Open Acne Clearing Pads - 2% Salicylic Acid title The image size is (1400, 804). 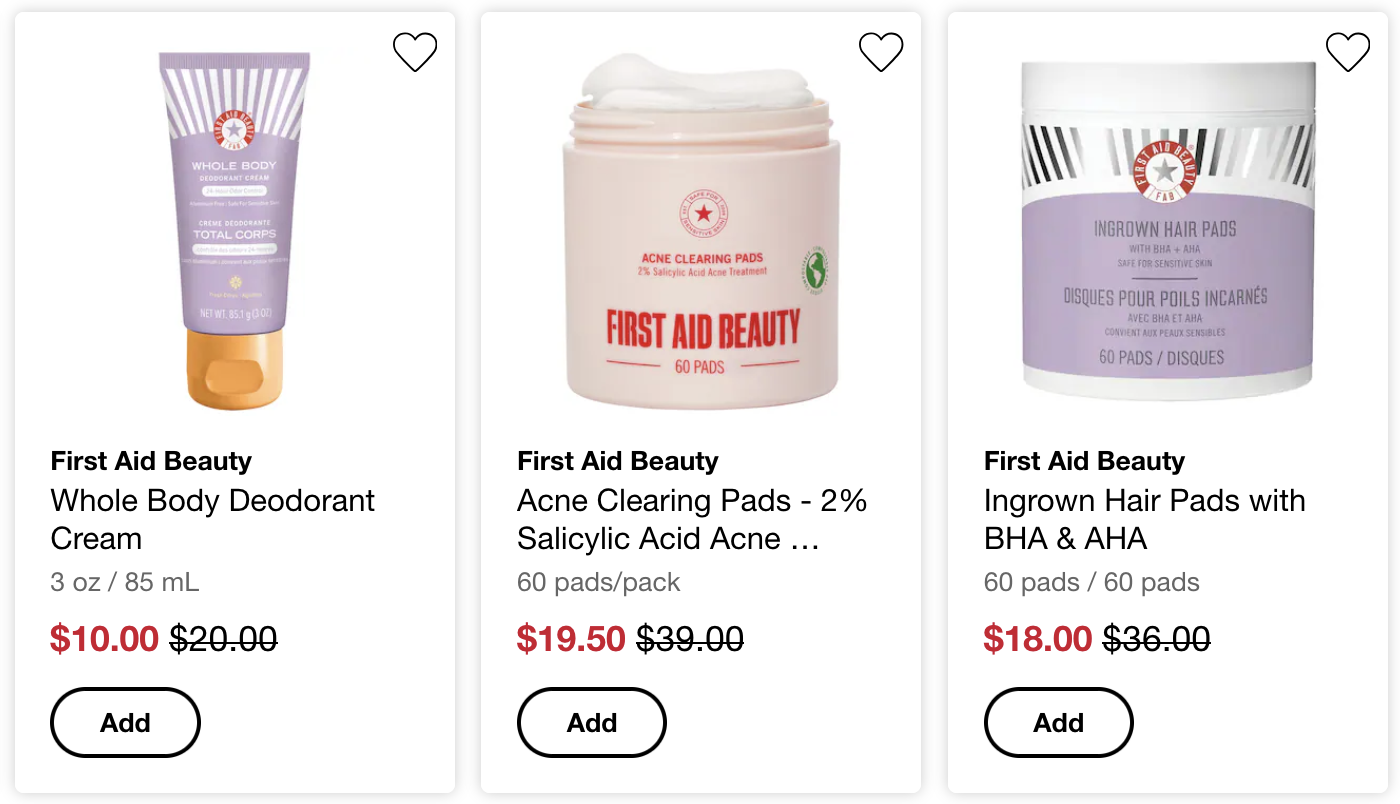692,519
